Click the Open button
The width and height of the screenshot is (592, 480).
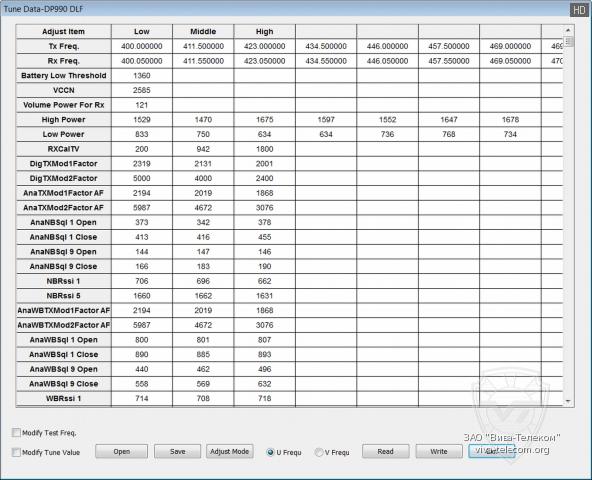tap(122, 451)
